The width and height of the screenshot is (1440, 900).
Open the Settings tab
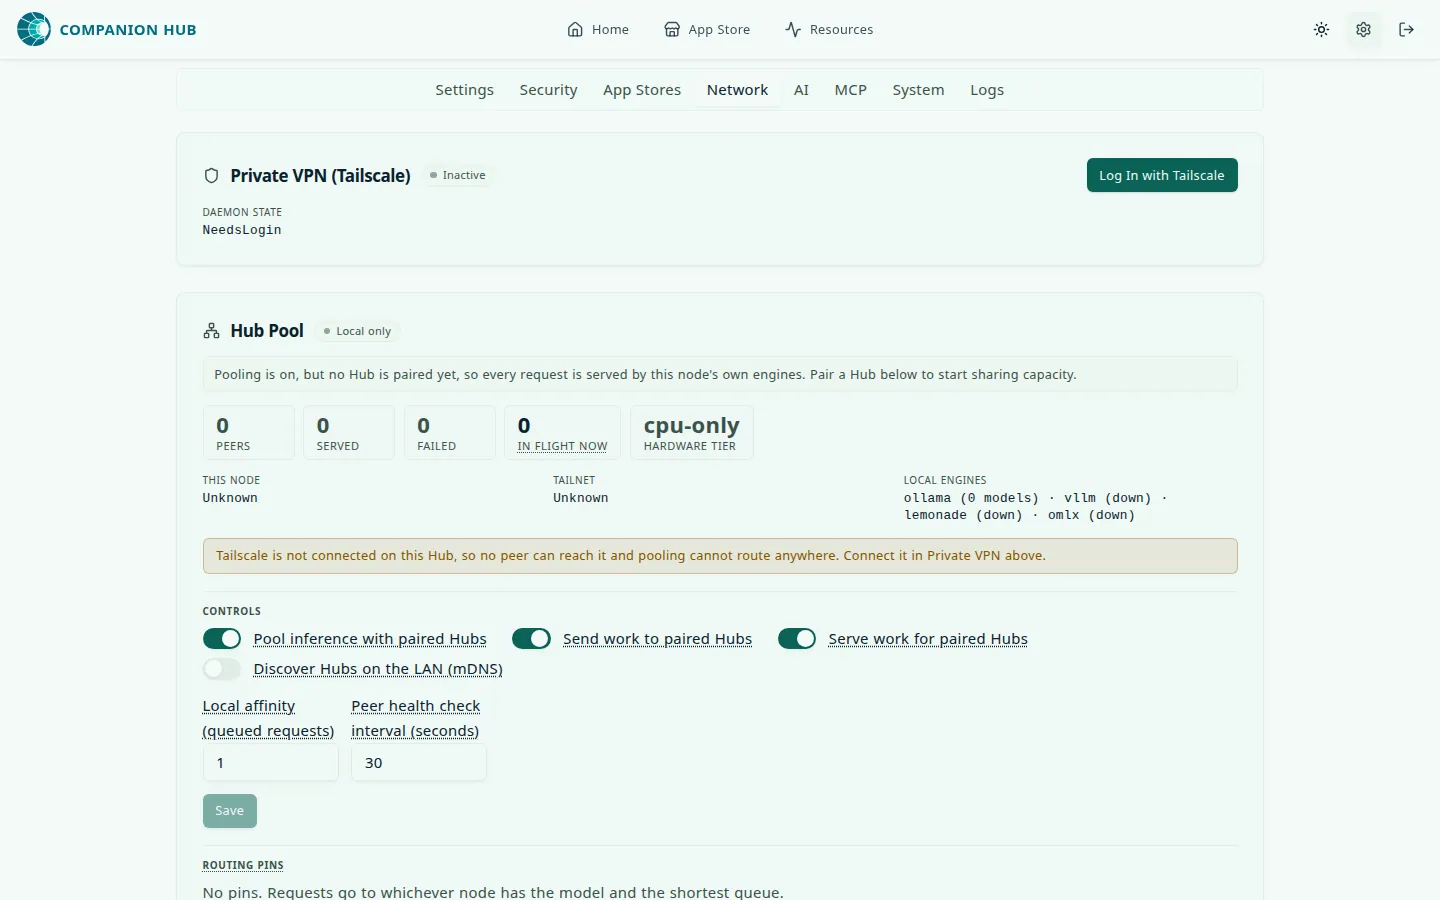tap(464, 89)
